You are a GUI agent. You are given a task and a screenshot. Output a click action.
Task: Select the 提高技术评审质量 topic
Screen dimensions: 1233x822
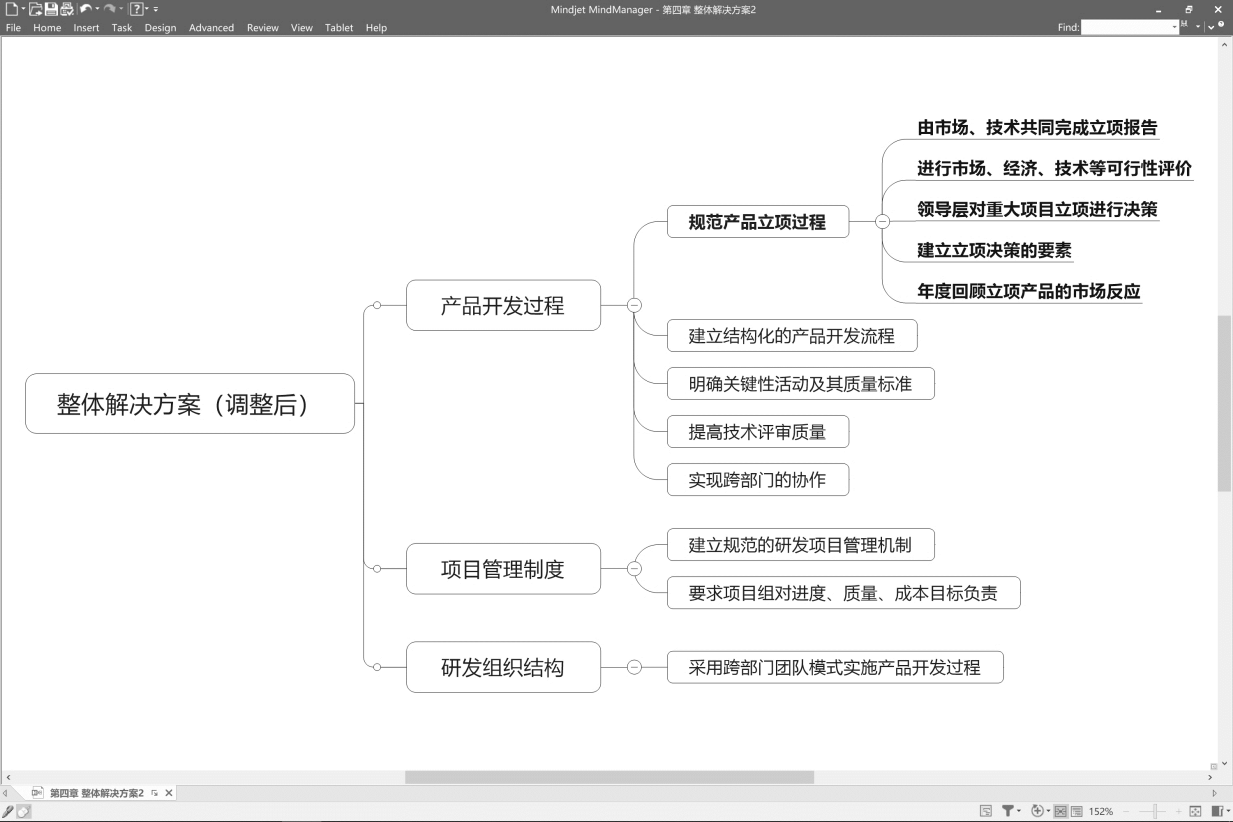click(x=758, y=432)
